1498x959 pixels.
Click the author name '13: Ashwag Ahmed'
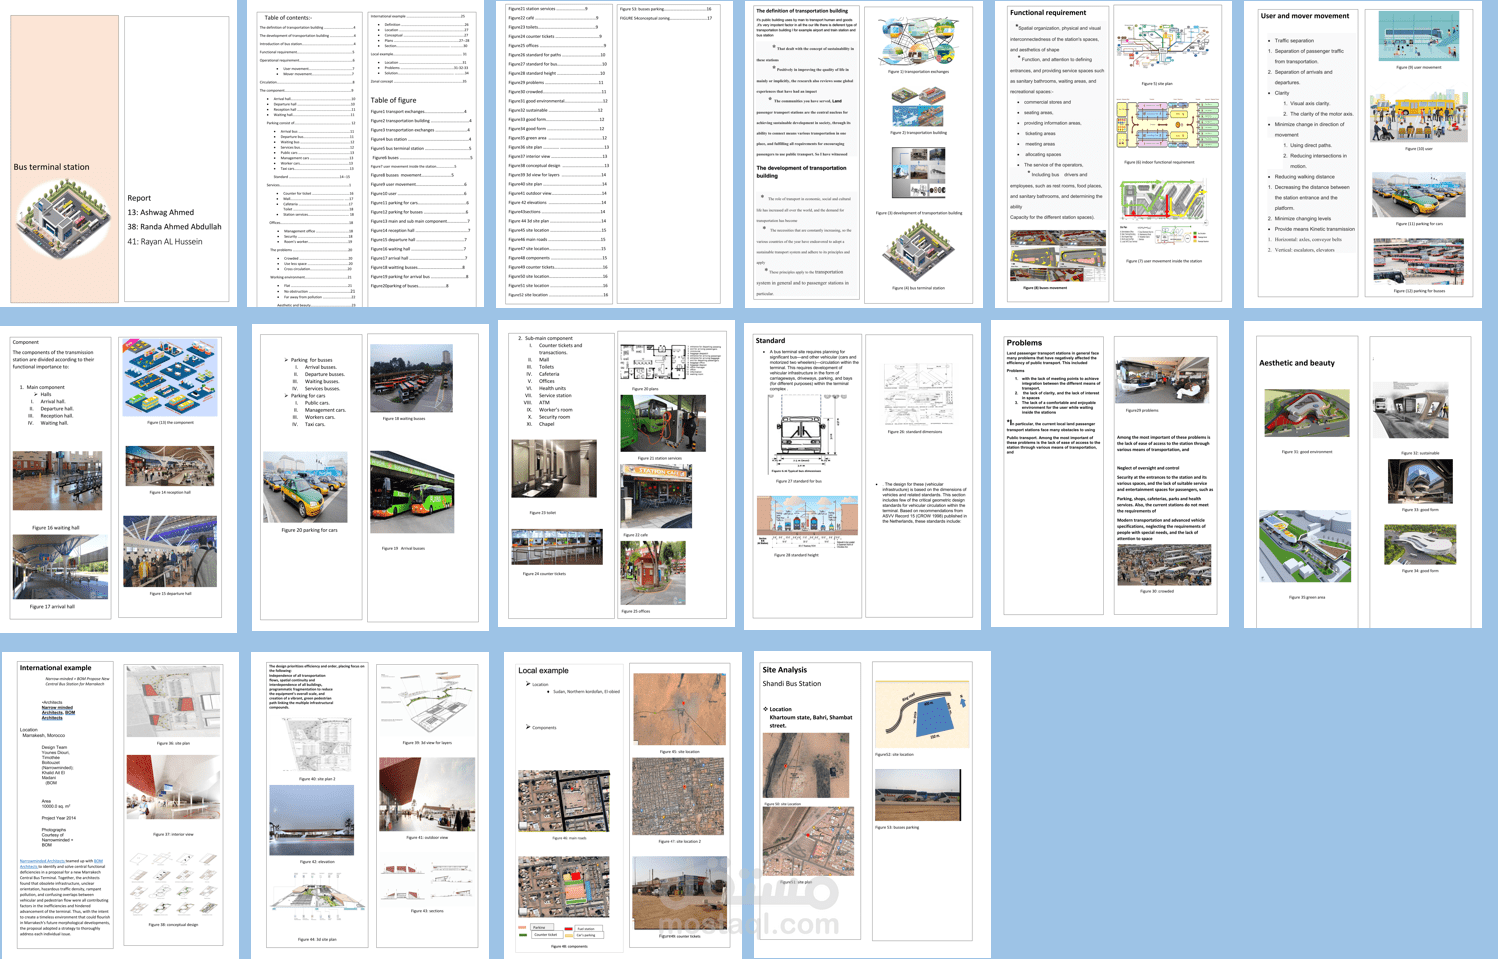point(160,212)
